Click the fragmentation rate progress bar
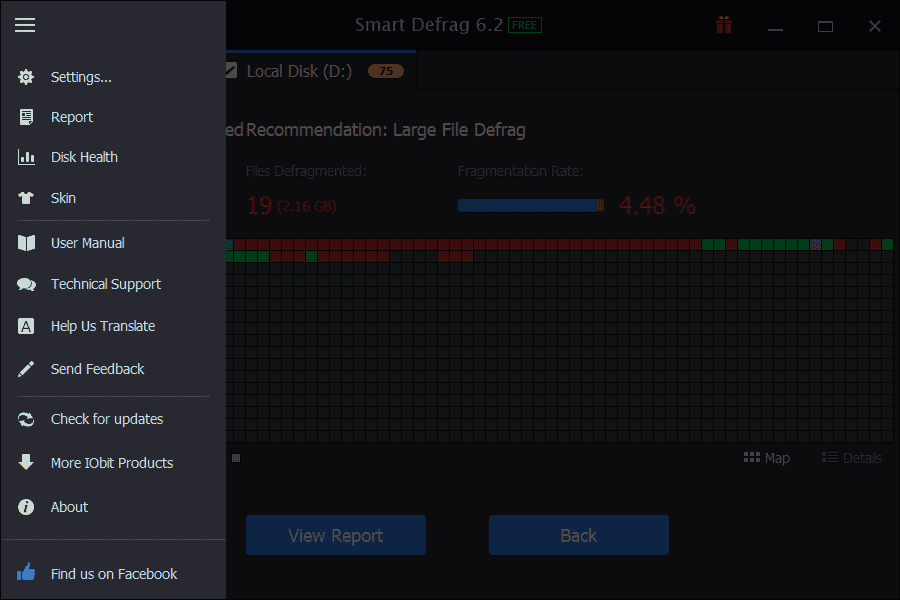Viewport: 900px width, 600px height. 531,206
